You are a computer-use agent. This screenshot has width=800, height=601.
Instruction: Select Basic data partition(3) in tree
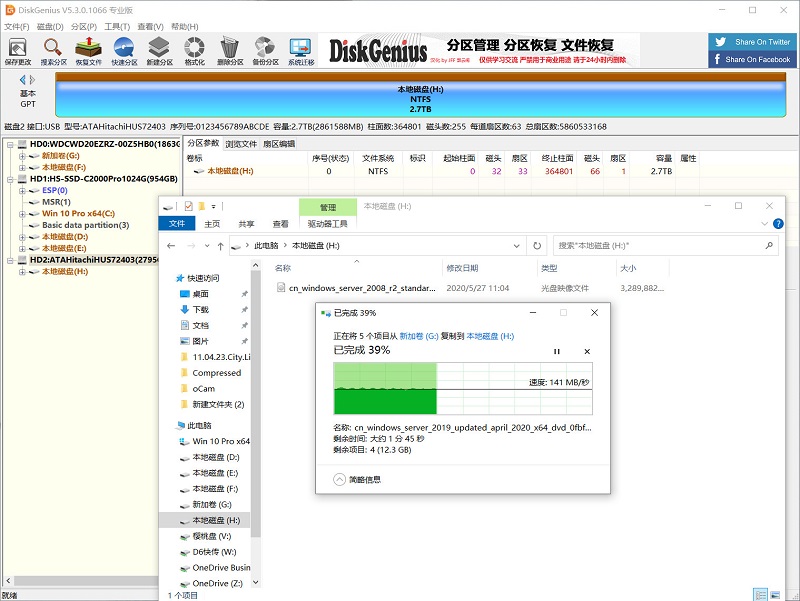(x=85, y=225)
